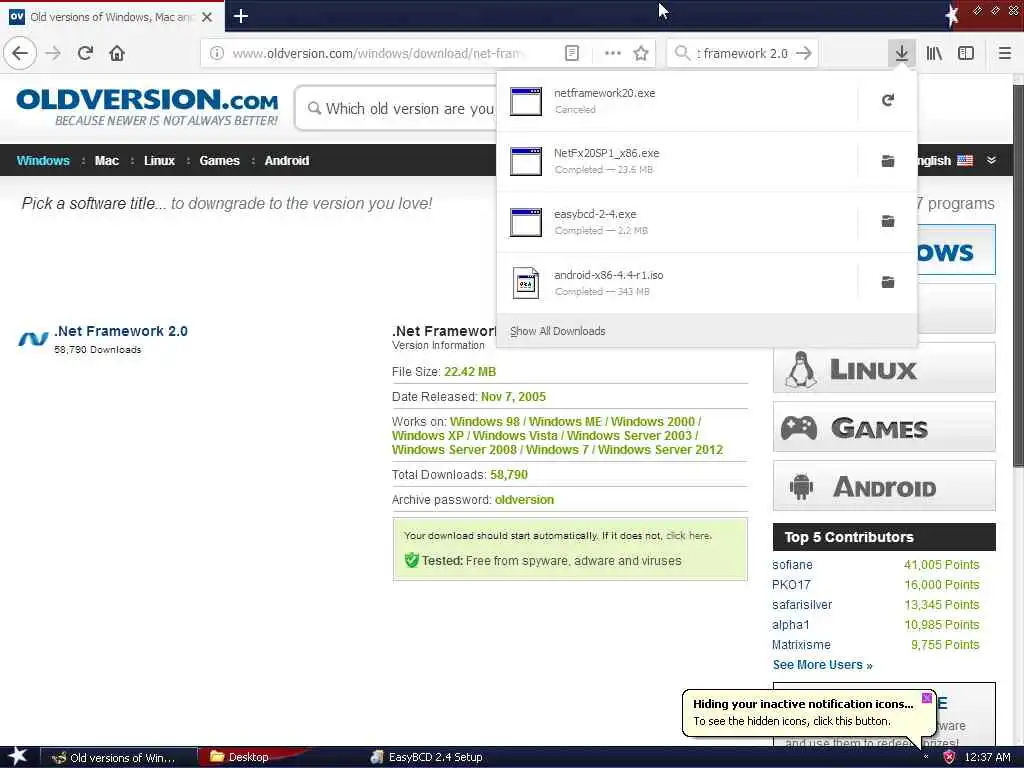Viewport: 1024px width, 768px height.
Task: Bookmark this page with the star icon
Action: coord(641,53)
